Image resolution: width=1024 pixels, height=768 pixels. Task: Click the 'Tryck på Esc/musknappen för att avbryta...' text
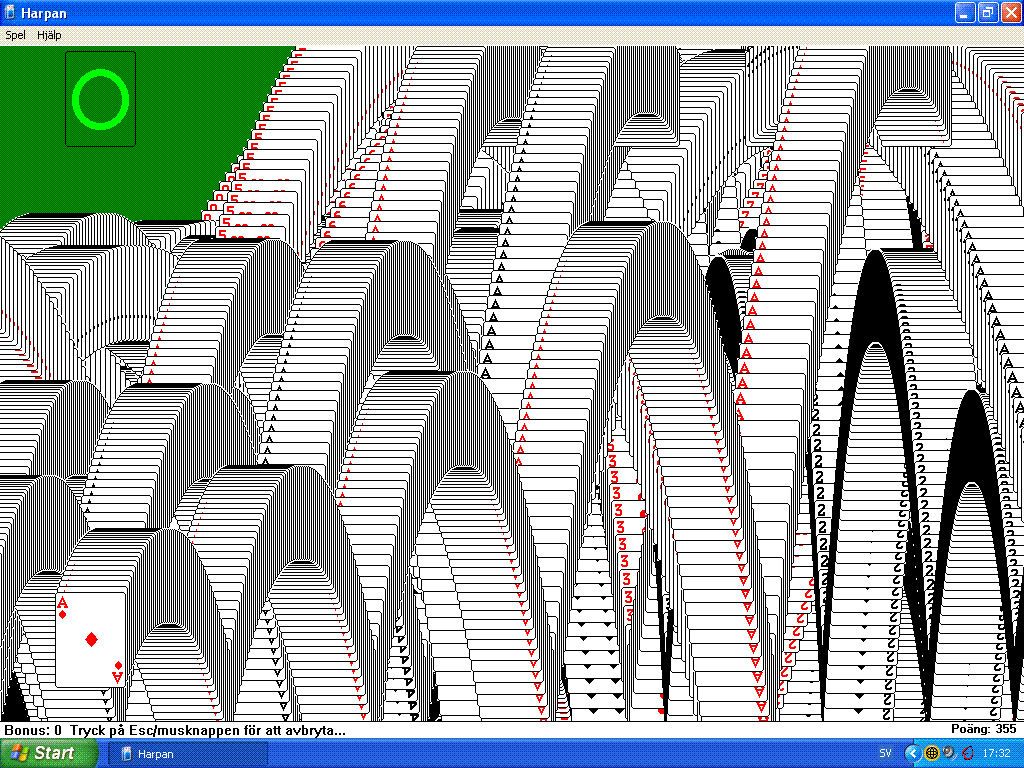pyautogui.click(x=208, y=730)
